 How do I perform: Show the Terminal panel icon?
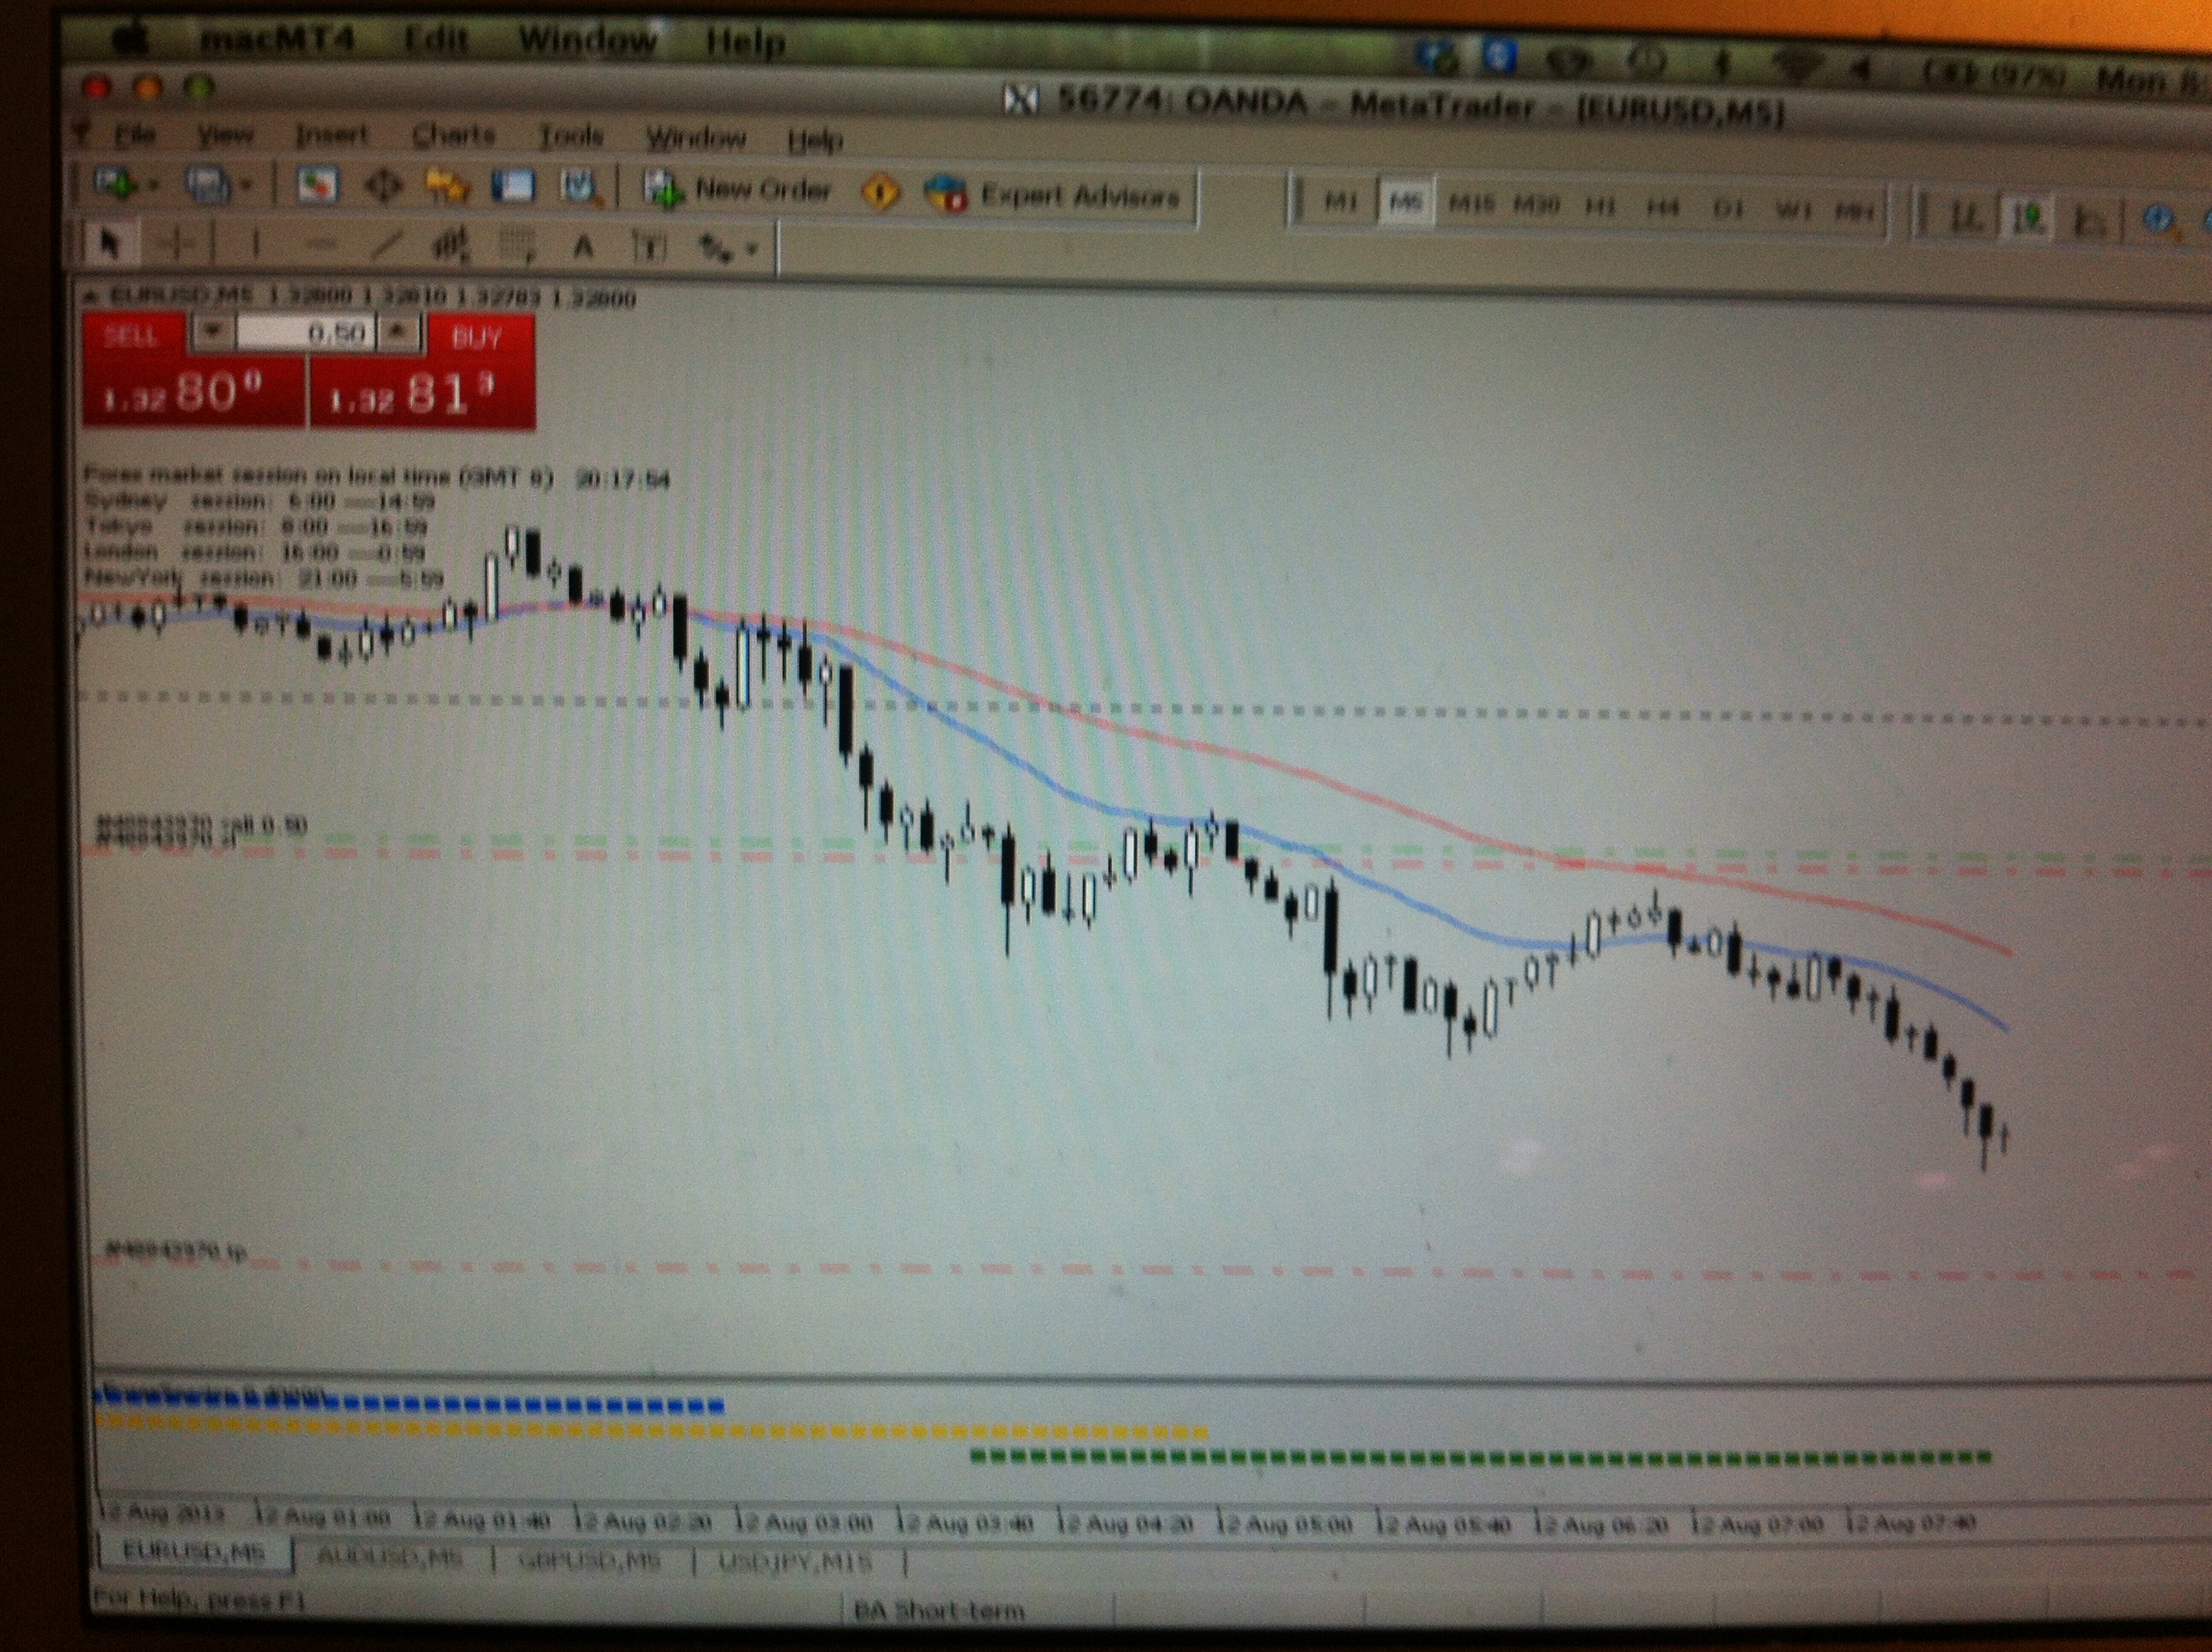pyautogui.click(x=513, y=187)
